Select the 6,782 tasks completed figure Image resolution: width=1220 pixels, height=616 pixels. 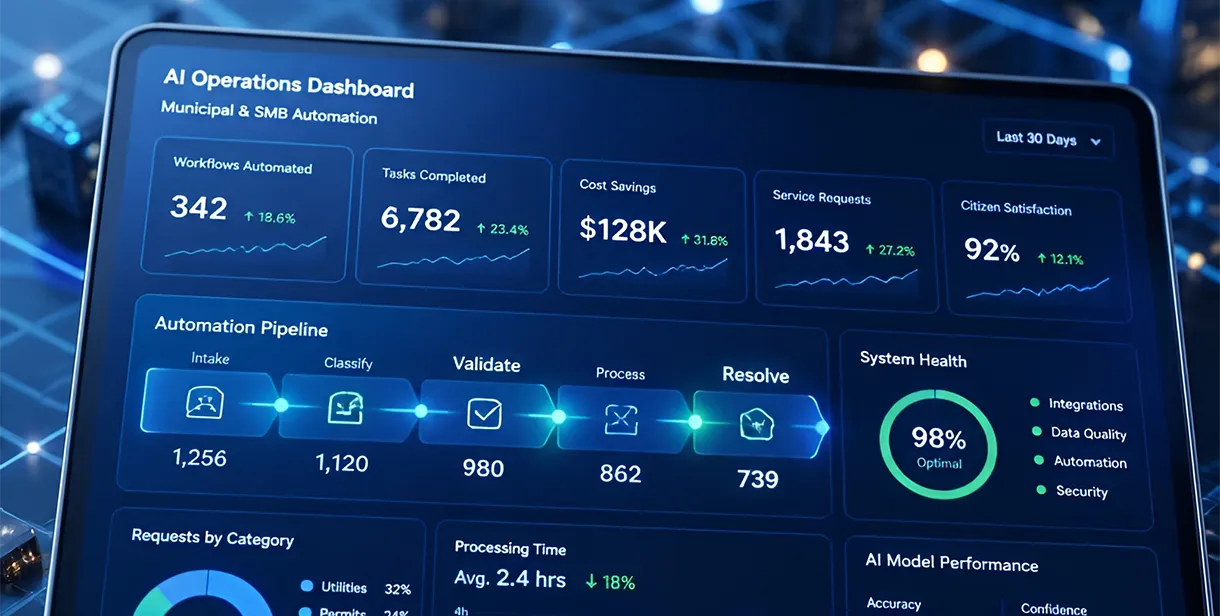421,219
